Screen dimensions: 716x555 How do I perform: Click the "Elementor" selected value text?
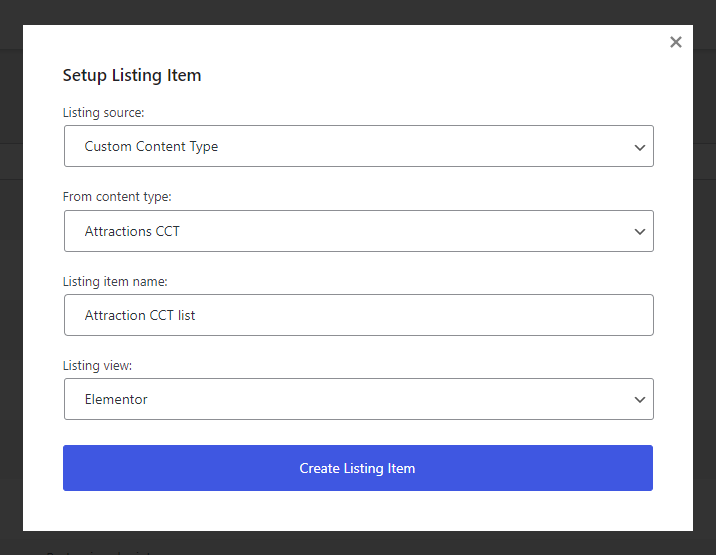point(116,399)
